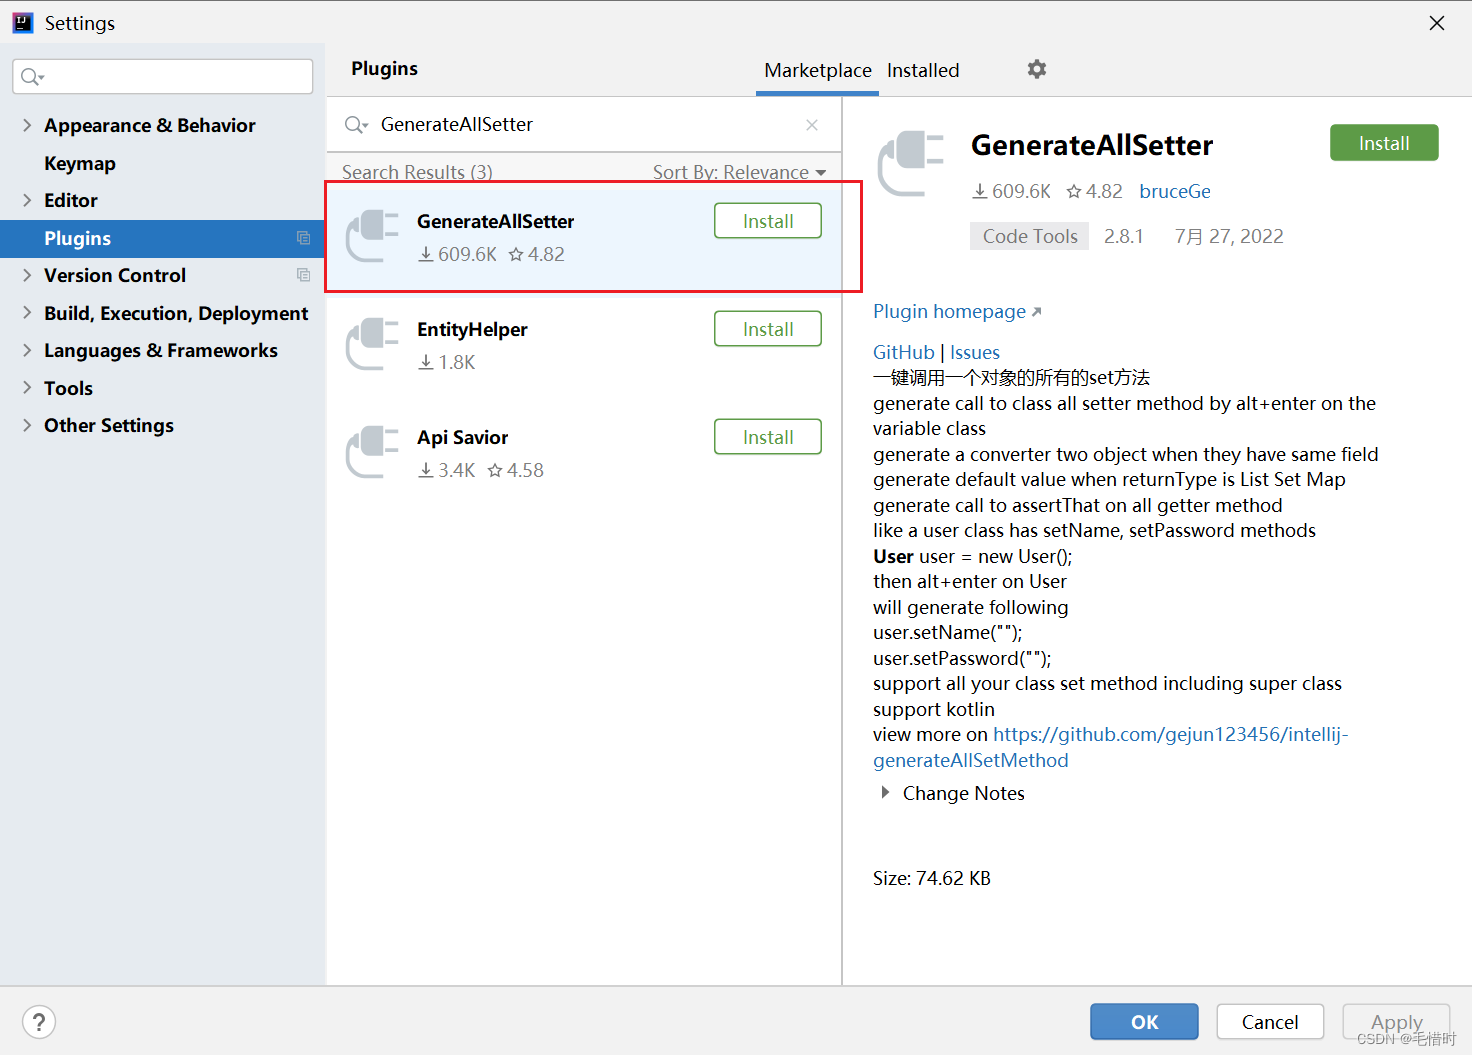Image resolution: width=1472 pixels, height=1055 pixels.
Task: Expand Build, Execution, Deployment node
Action: (27, 313)
